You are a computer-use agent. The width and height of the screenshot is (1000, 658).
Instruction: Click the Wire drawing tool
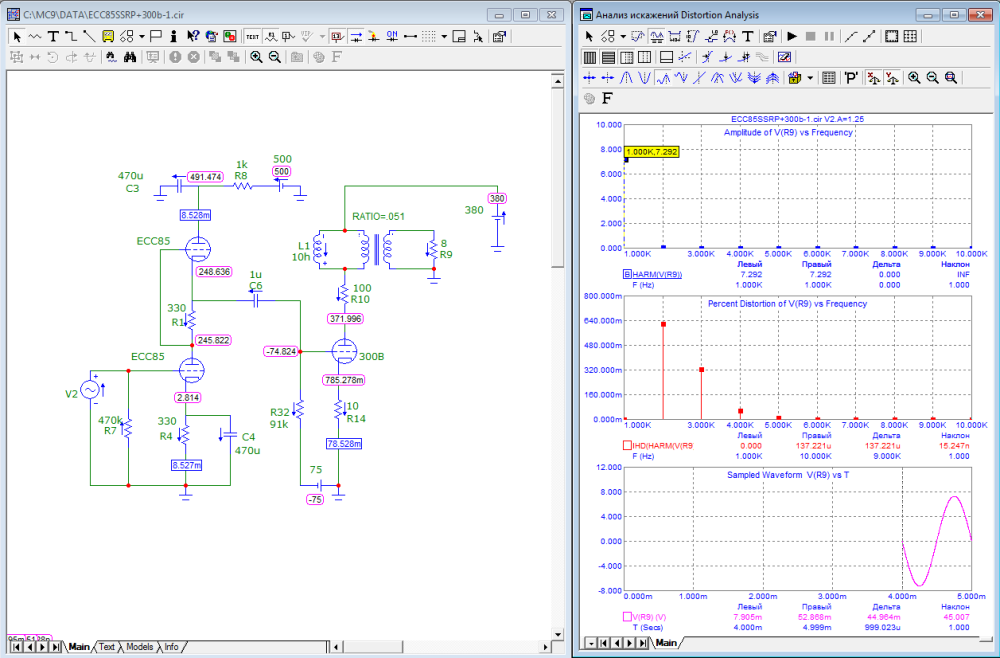[x=71, y=35]
